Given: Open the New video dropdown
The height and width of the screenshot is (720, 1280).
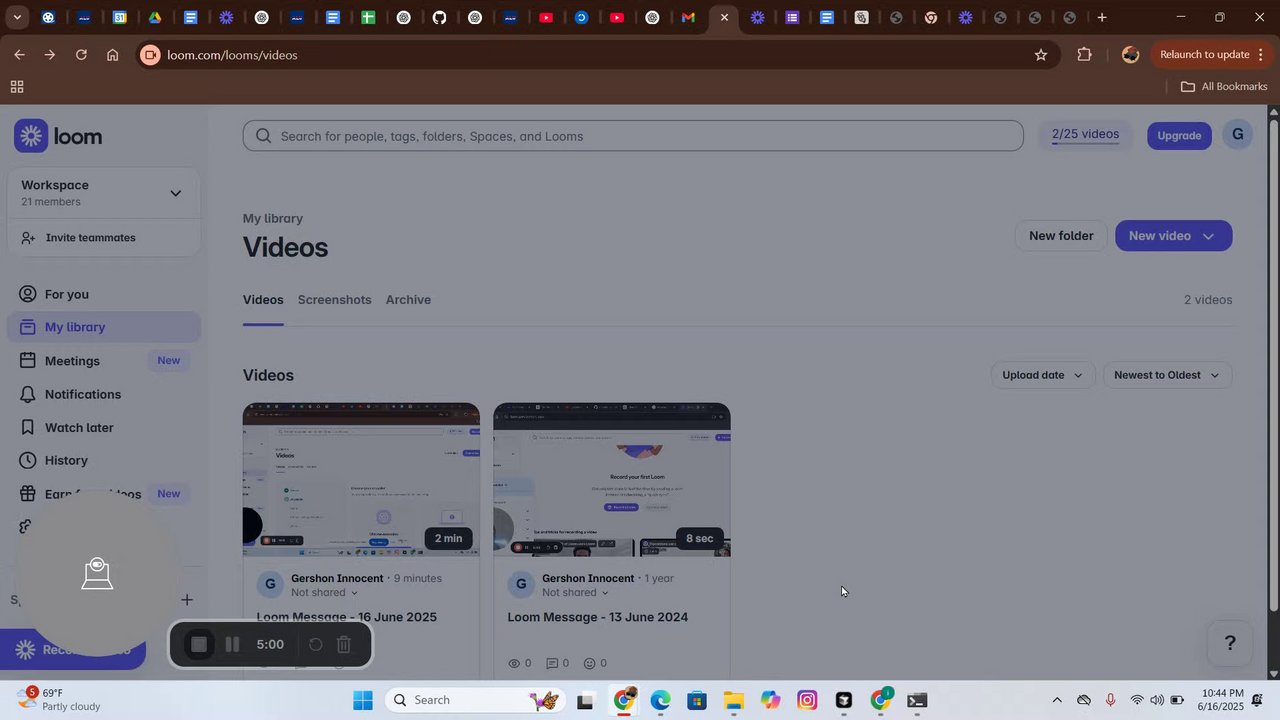Looking at the screenshot, I should [x=1173, y=236].
